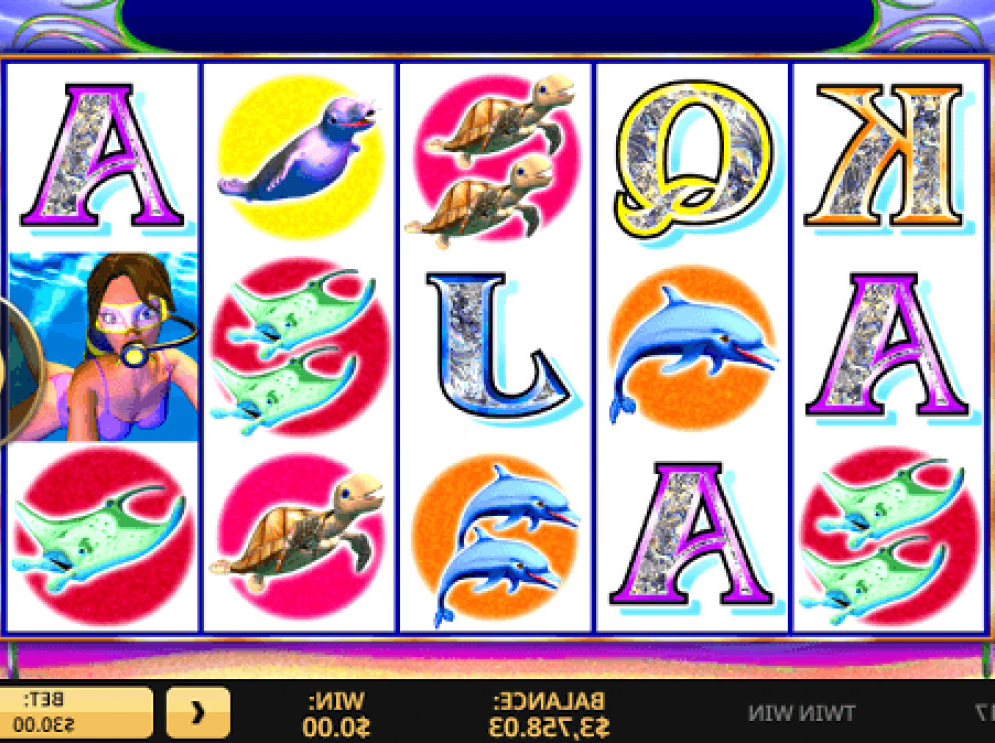Select the blue letter J symbol
This screenshot has width=995, height=743.
click(x=499, y=346)
